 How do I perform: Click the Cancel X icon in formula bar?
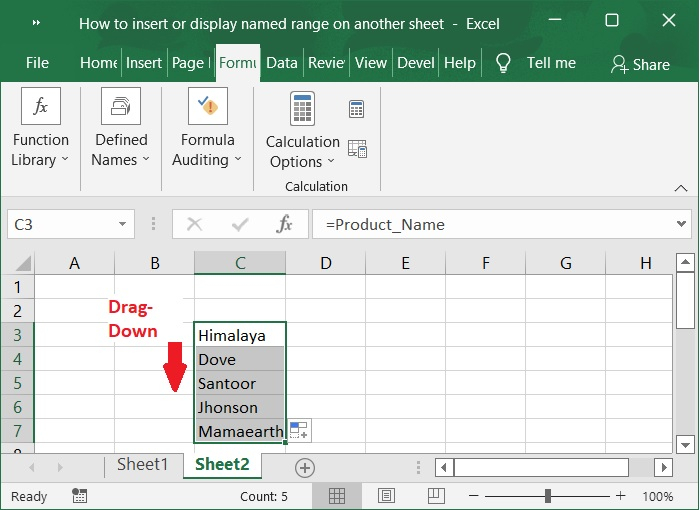[x=195, y=225]
